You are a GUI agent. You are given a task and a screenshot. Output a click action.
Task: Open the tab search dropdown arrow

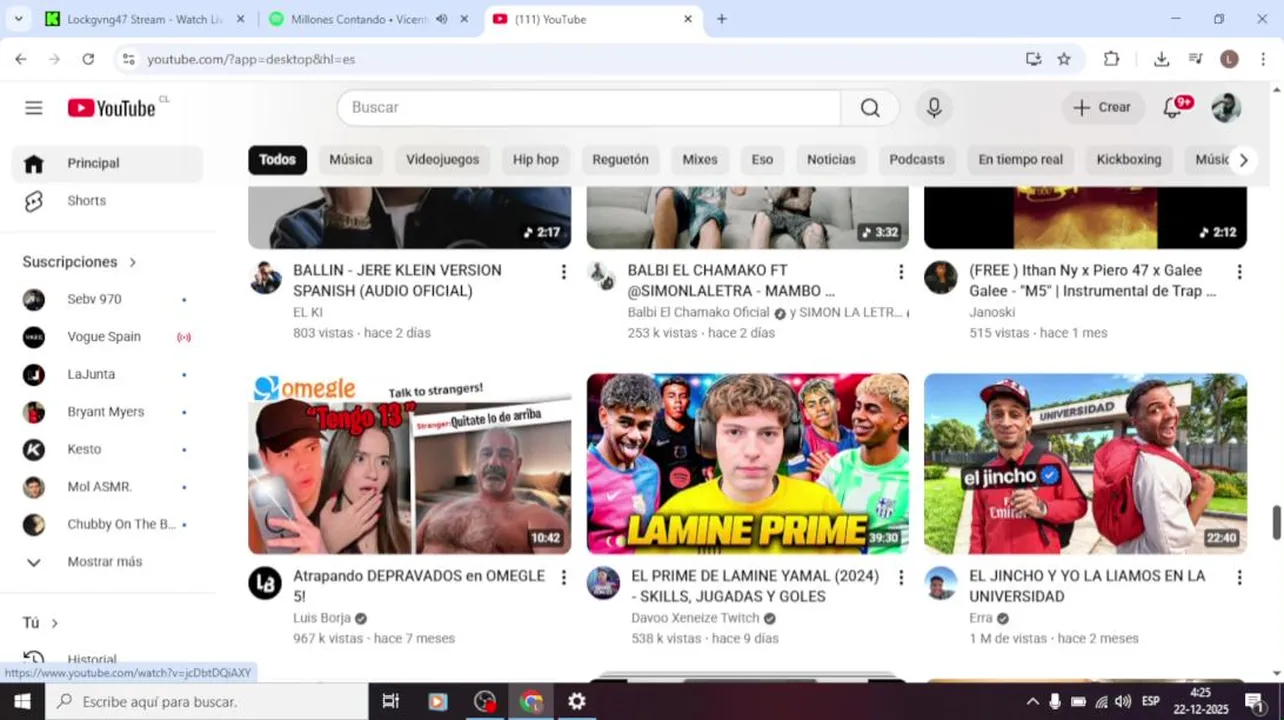[x=18, y=19]
